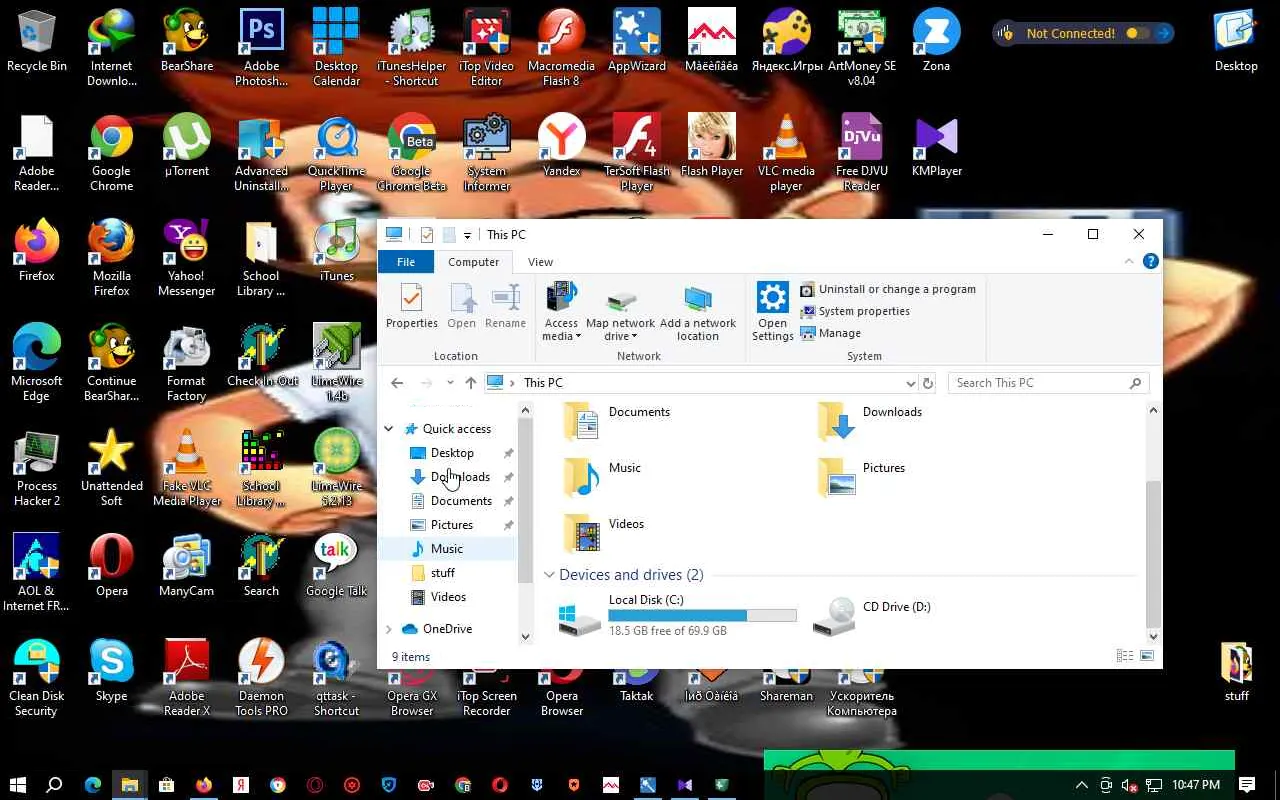Open the Recycle Bin desktop icon
Screen dimensions: 1280x800
37,42
